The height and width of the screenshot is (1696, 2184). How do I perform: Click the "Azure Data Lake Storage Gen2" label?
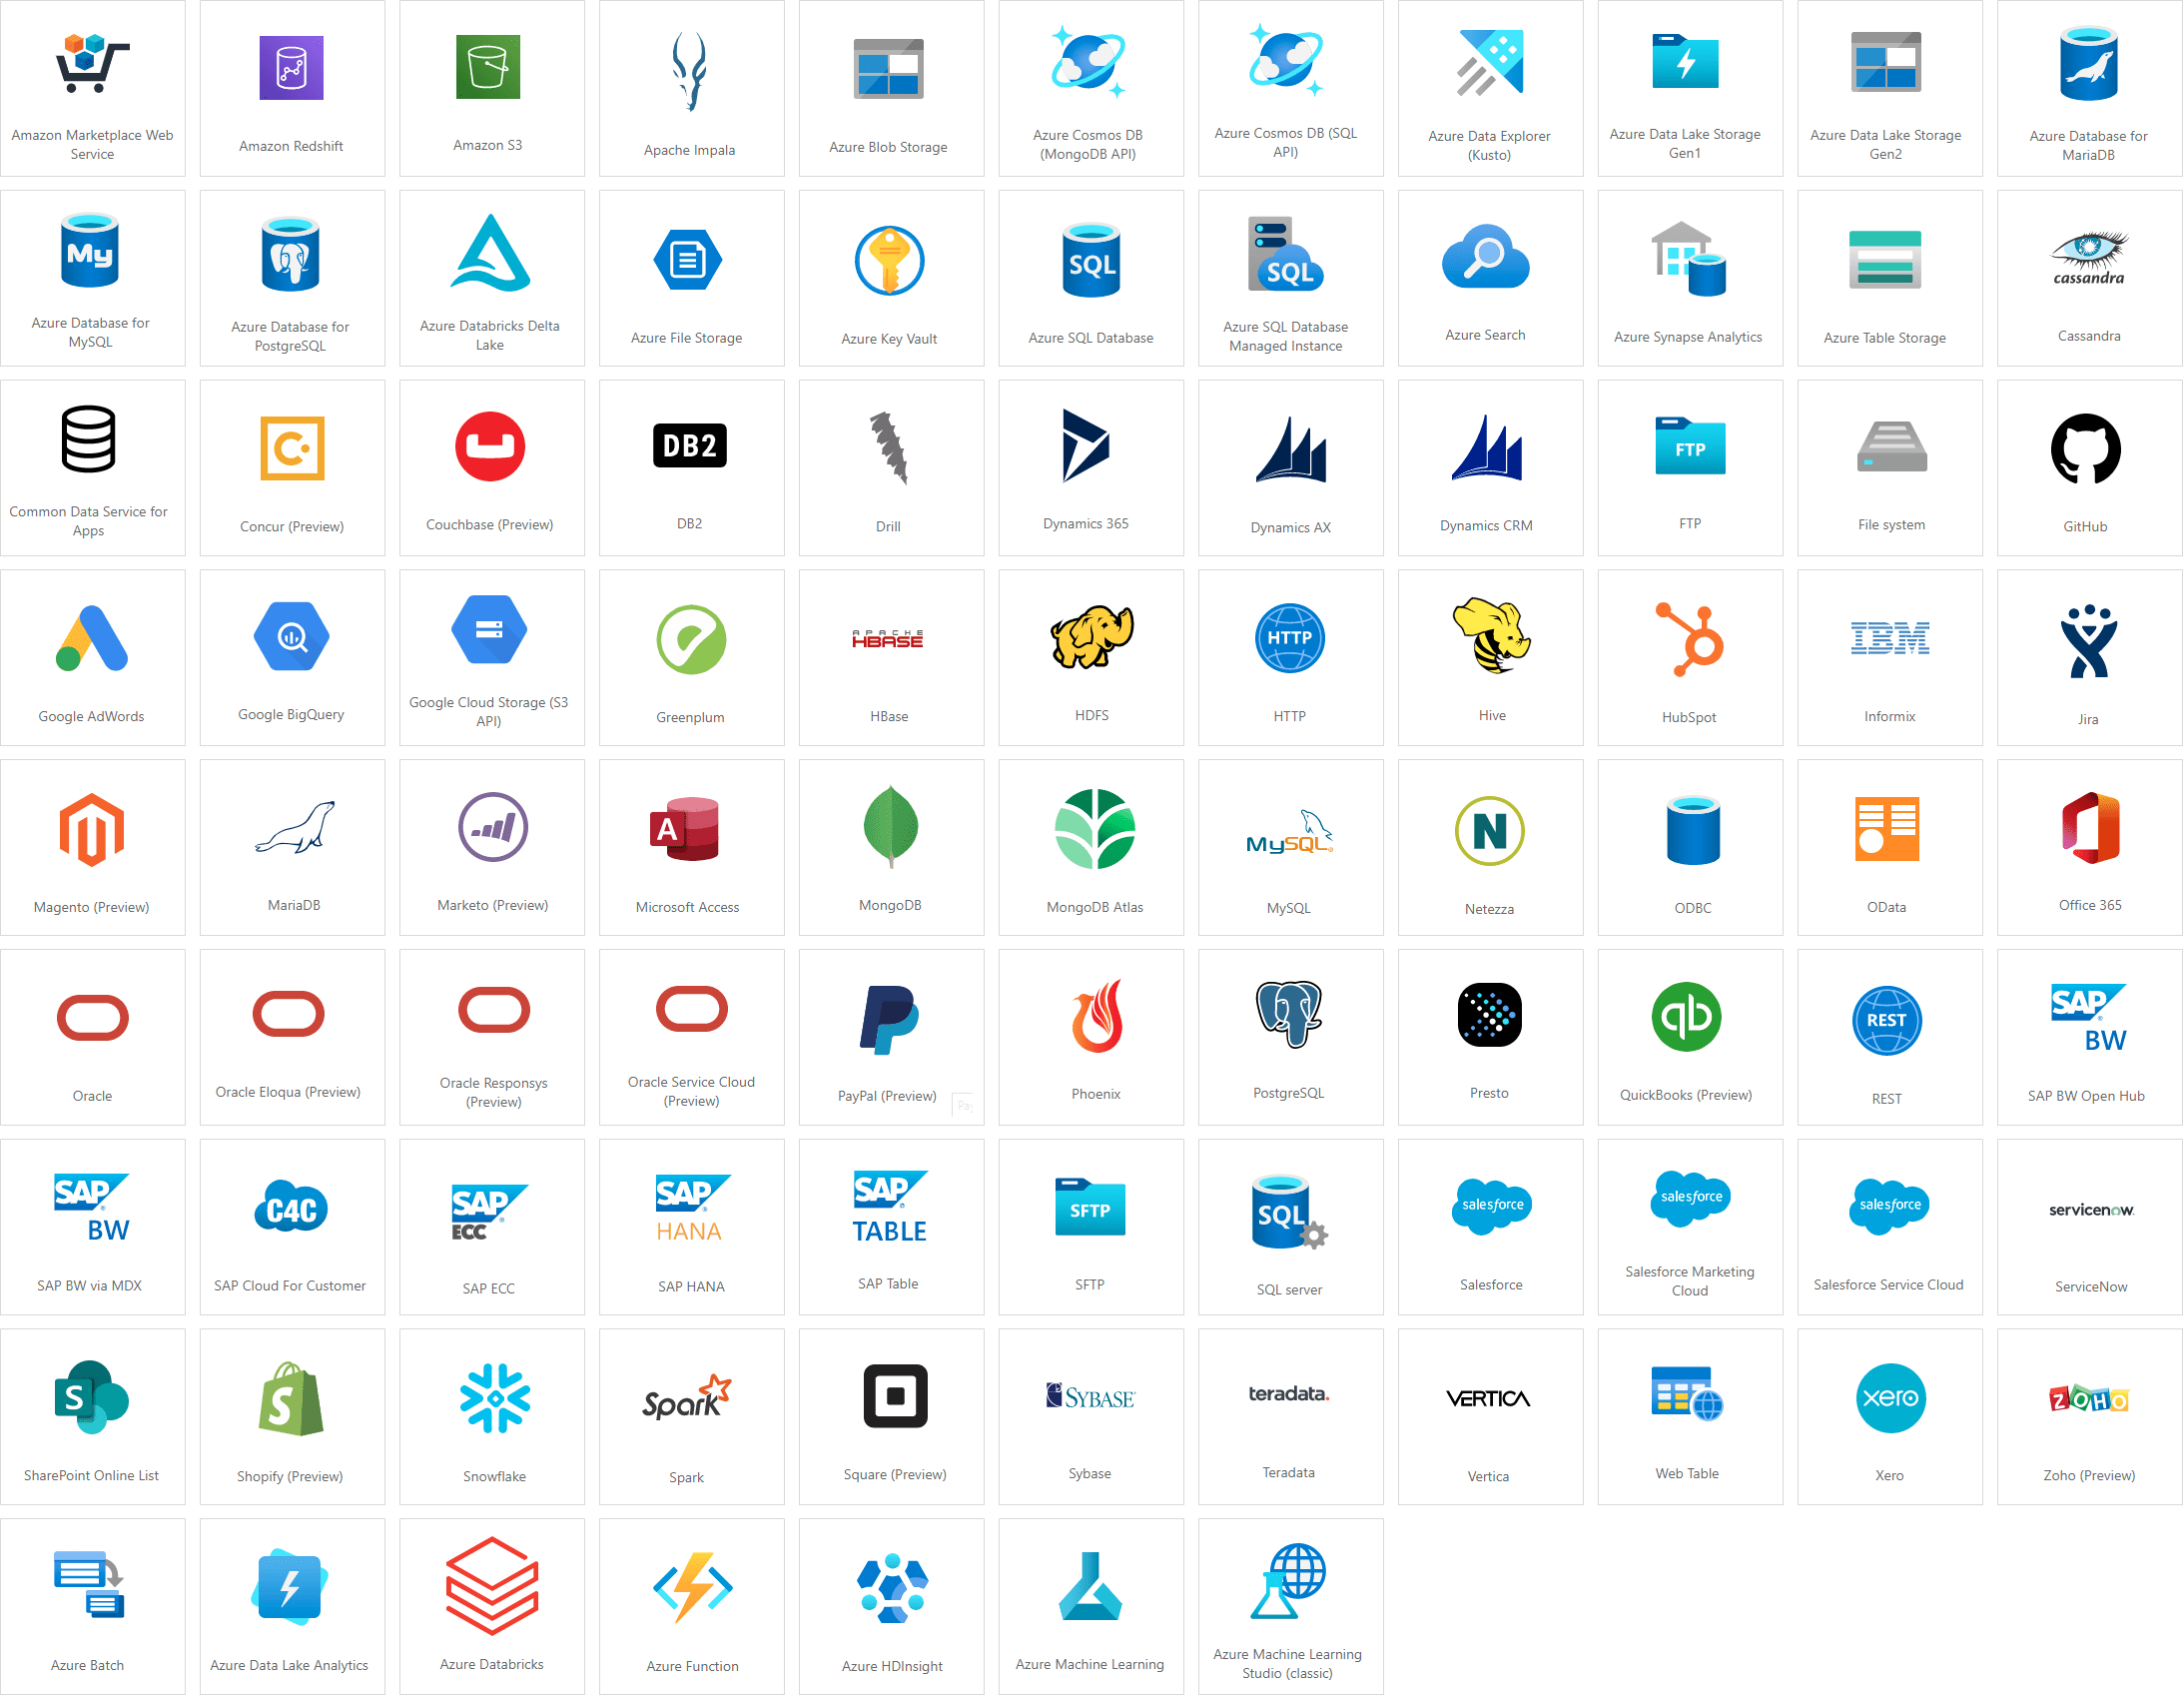pos(1886,145)
